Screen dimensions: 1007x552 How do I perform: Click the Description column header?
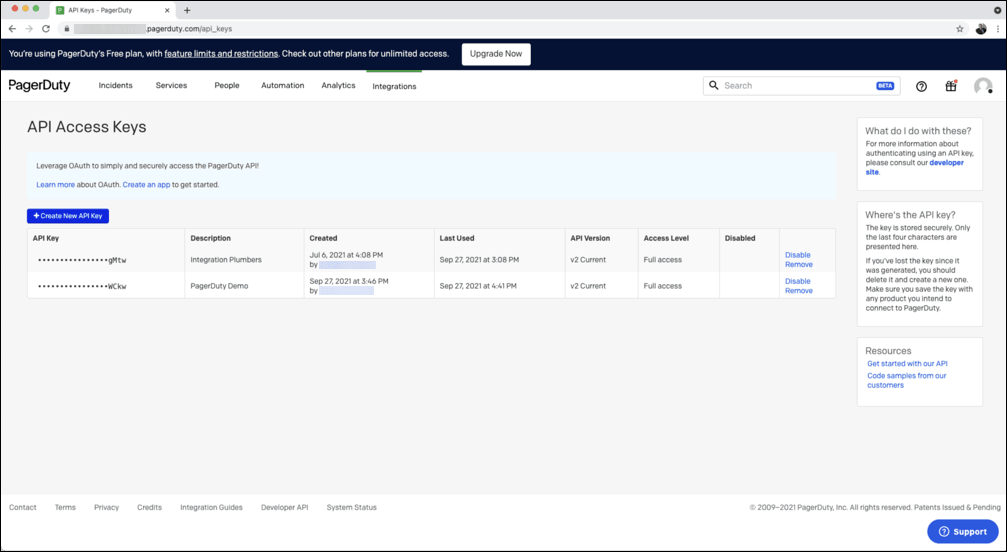pyautogui.click(x=211, y=238)
